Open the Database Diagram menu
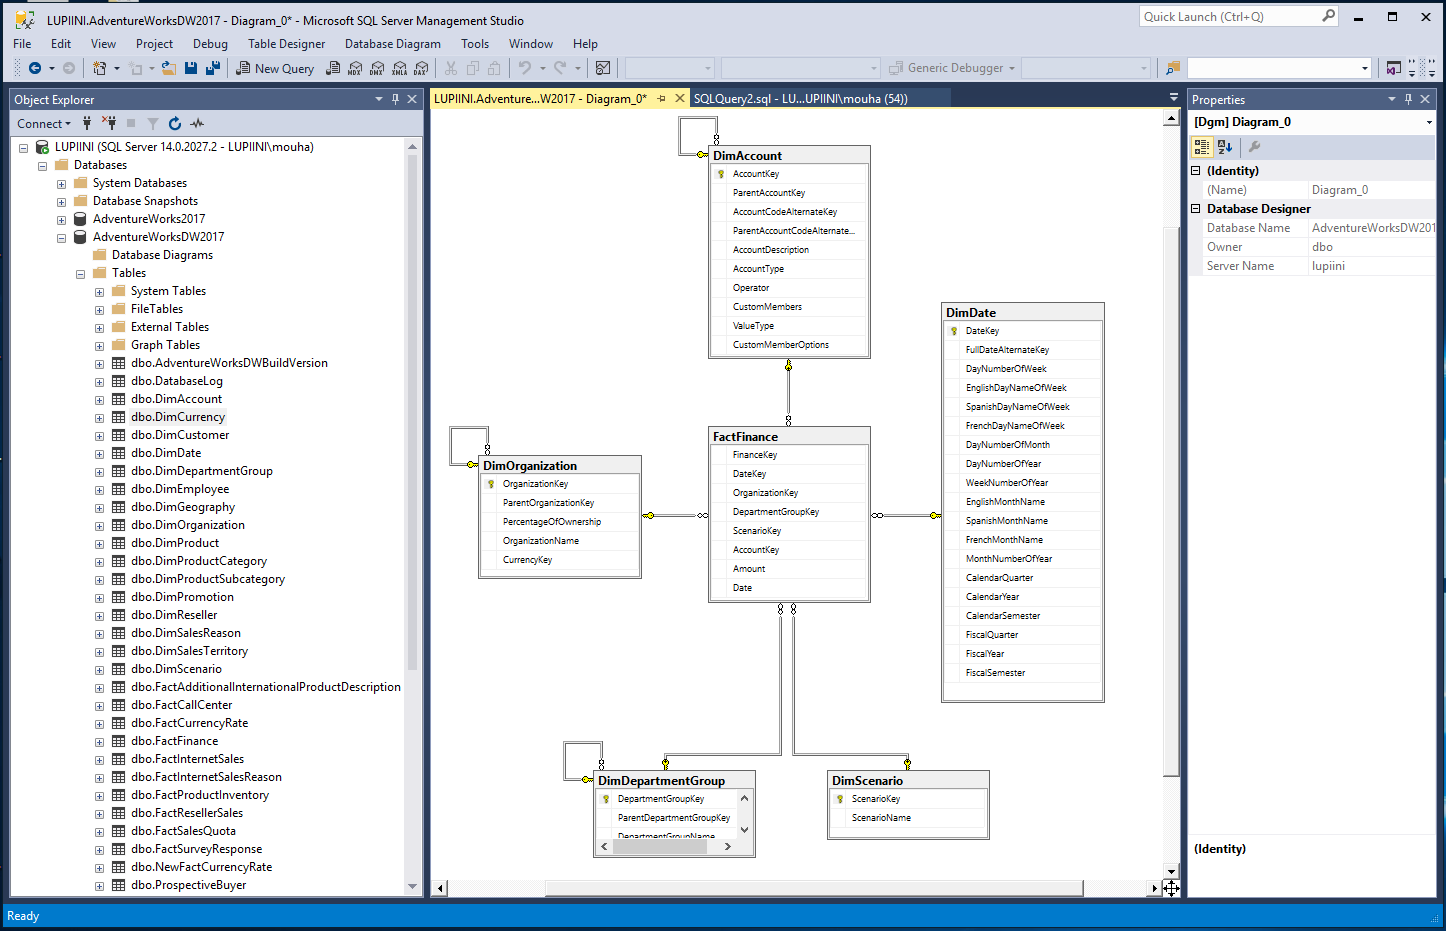Viewport: 1446px width, 931px height. (x=393, y=44)
